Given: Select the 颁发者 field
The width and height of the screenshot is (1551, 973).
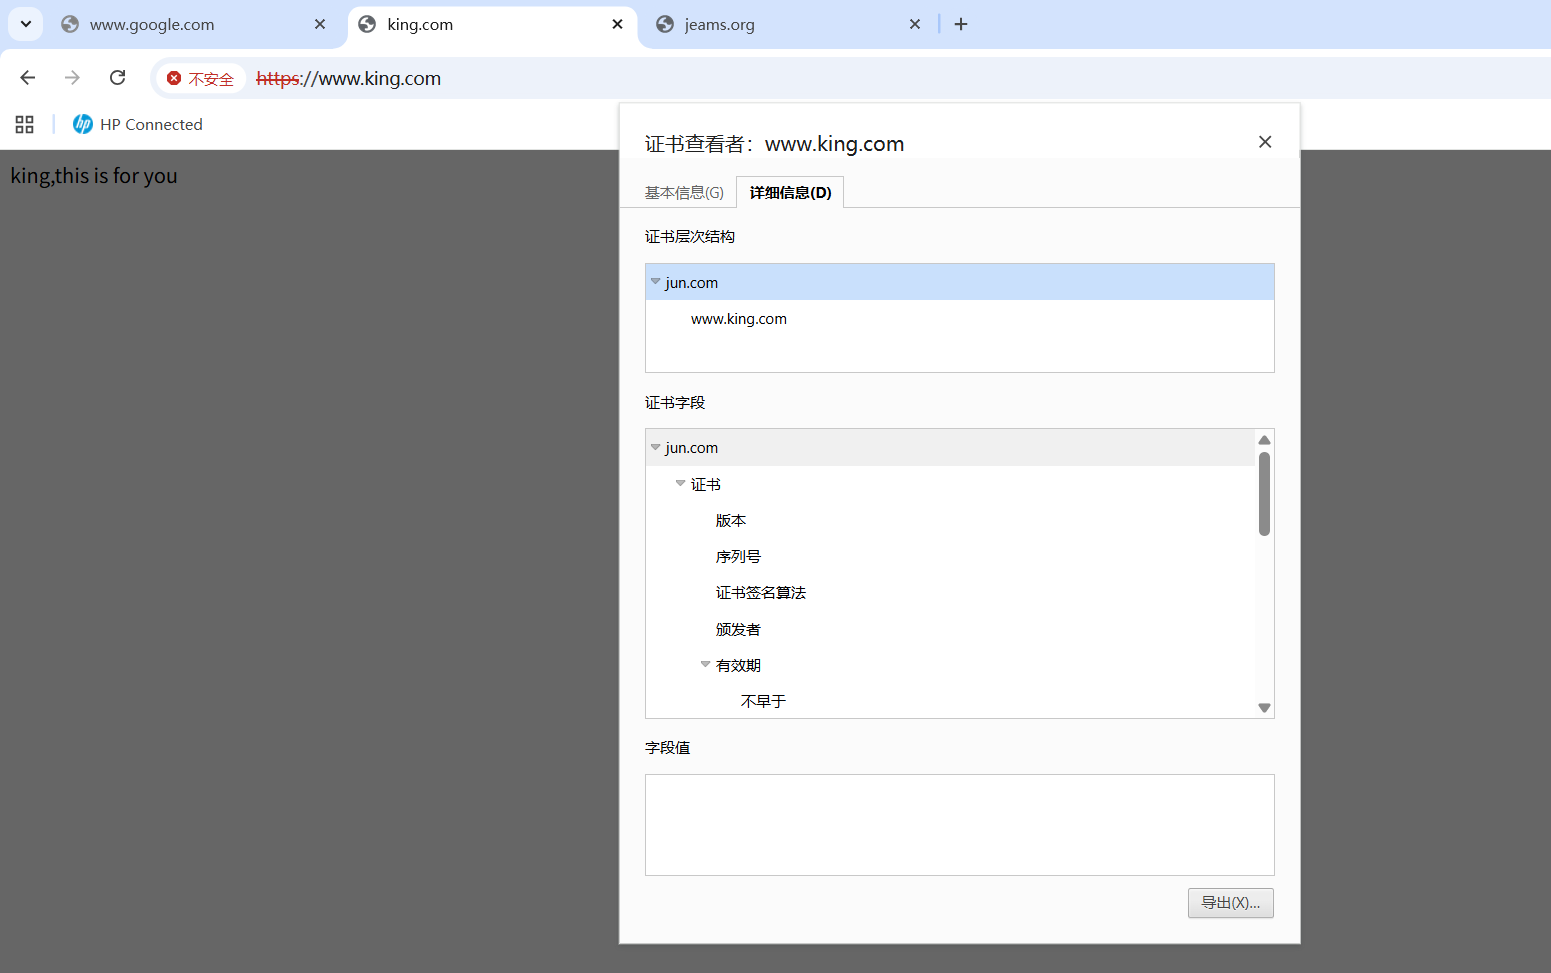Looking at the screenshot, I should (950, 629).
